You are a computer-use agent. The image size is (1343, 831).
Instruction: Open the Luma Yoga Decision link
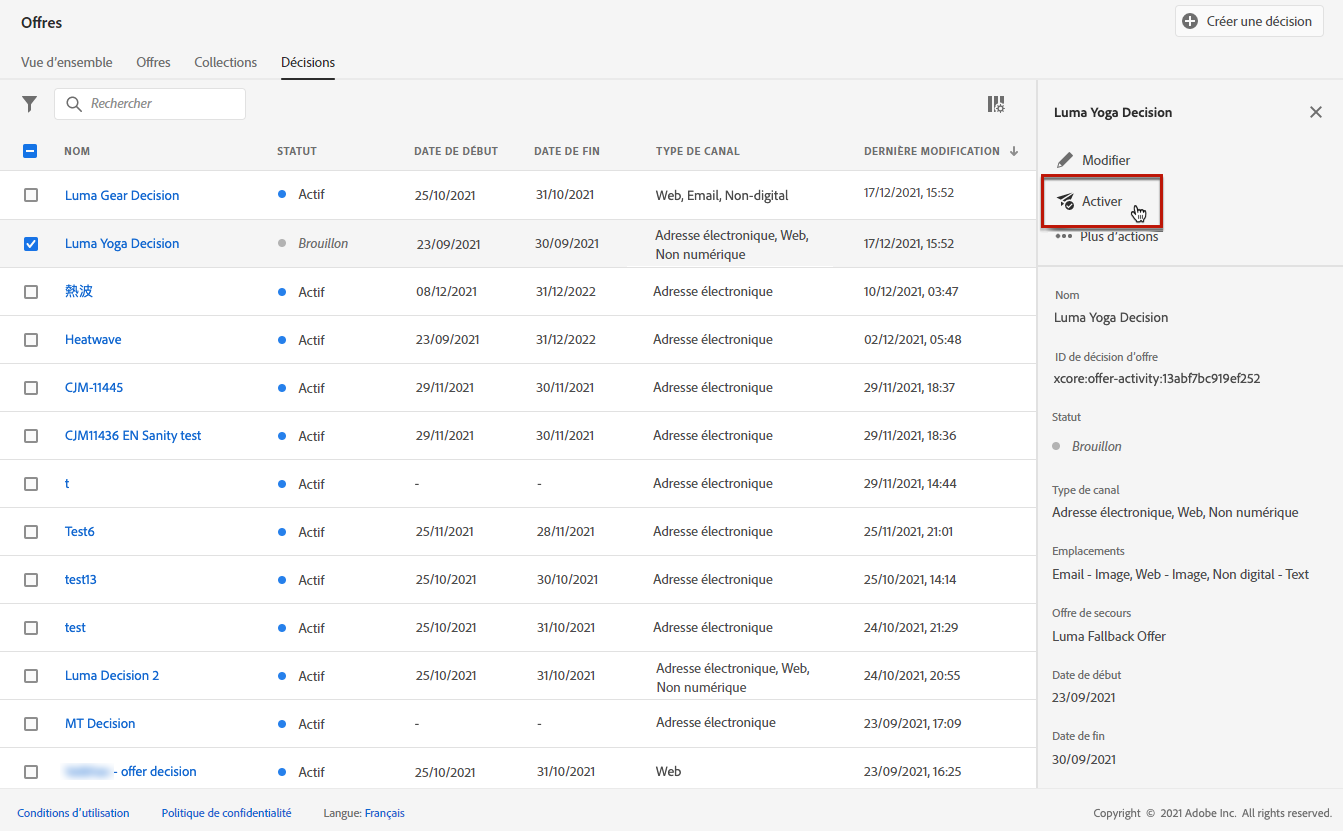[x=122, y=243]
